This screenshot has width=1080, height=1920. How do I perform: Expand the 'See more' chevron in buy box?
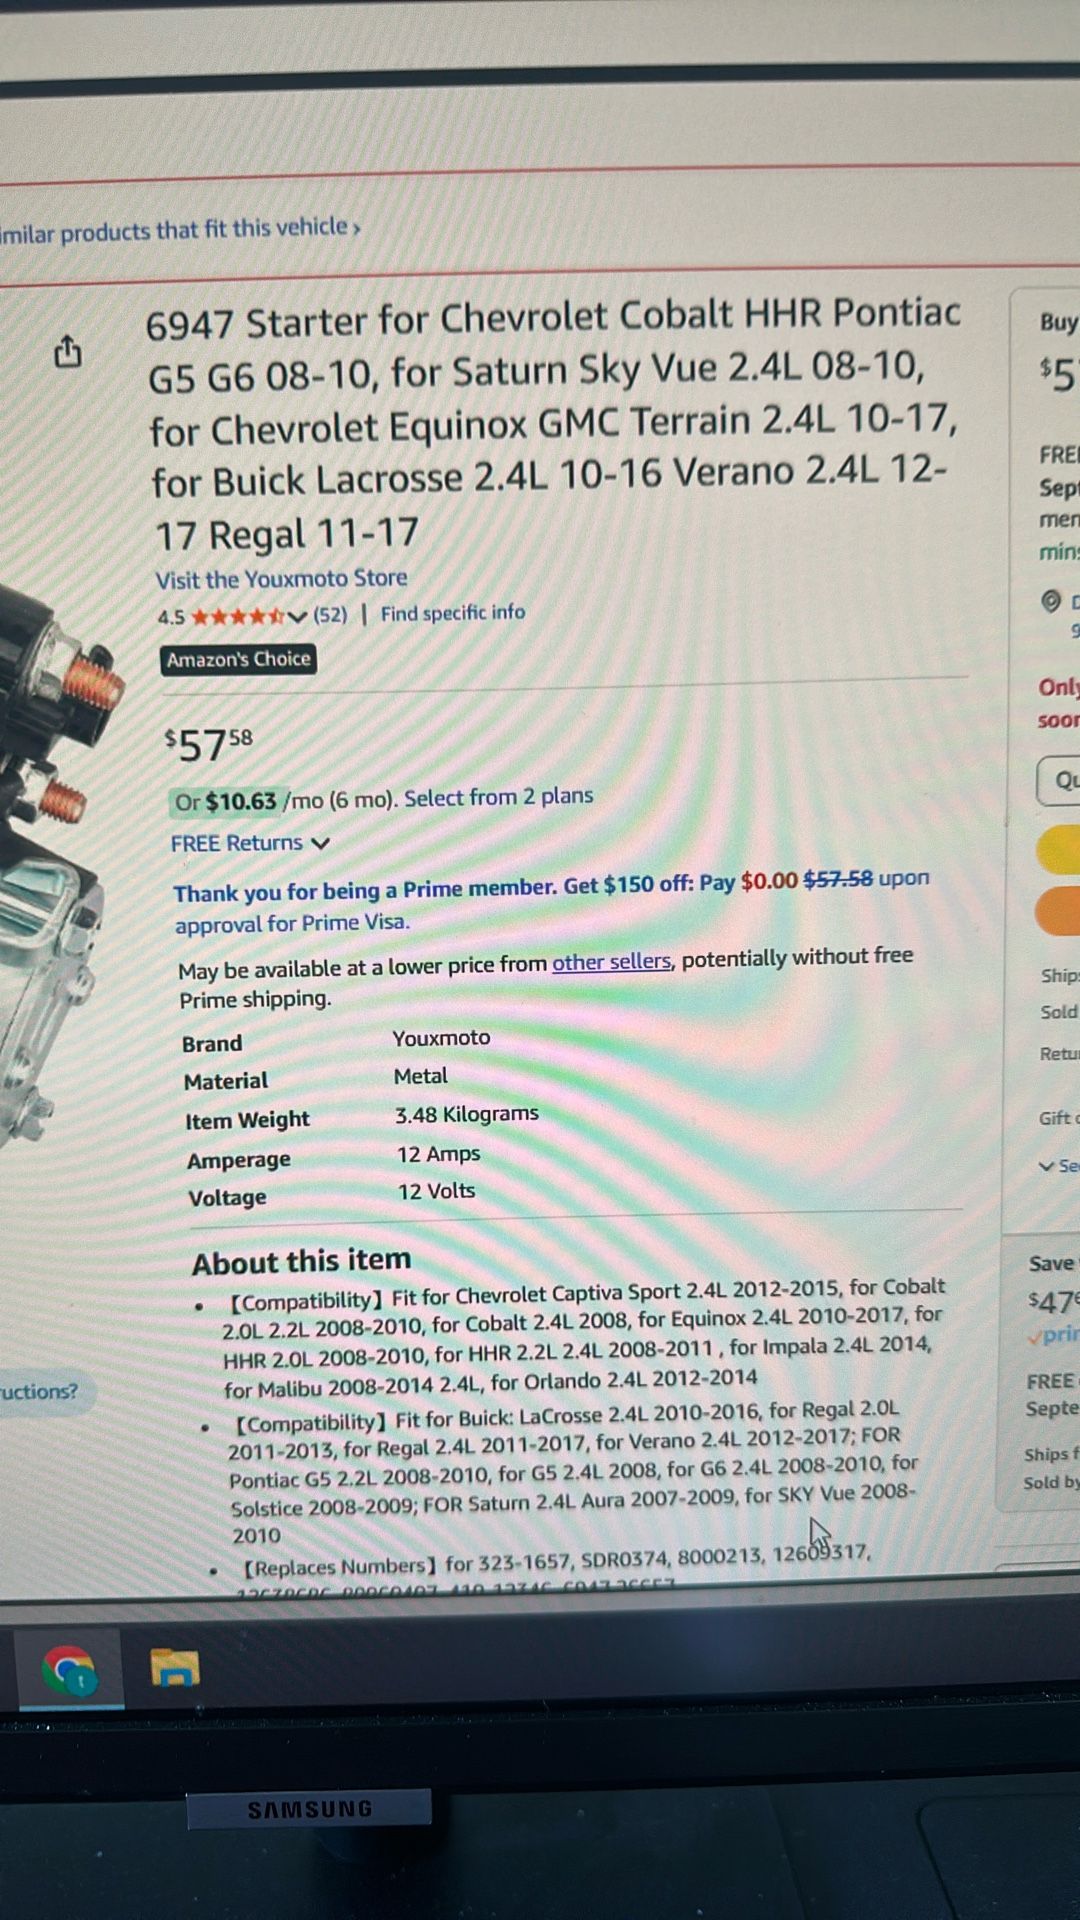coord(1046,1166)
